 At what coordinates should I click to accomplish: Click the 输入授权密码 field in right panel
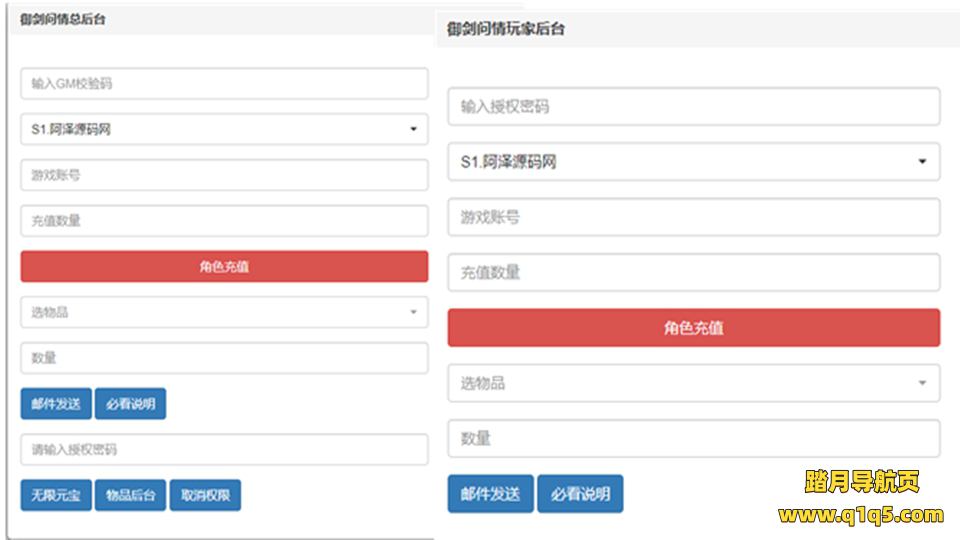(693, 107)
